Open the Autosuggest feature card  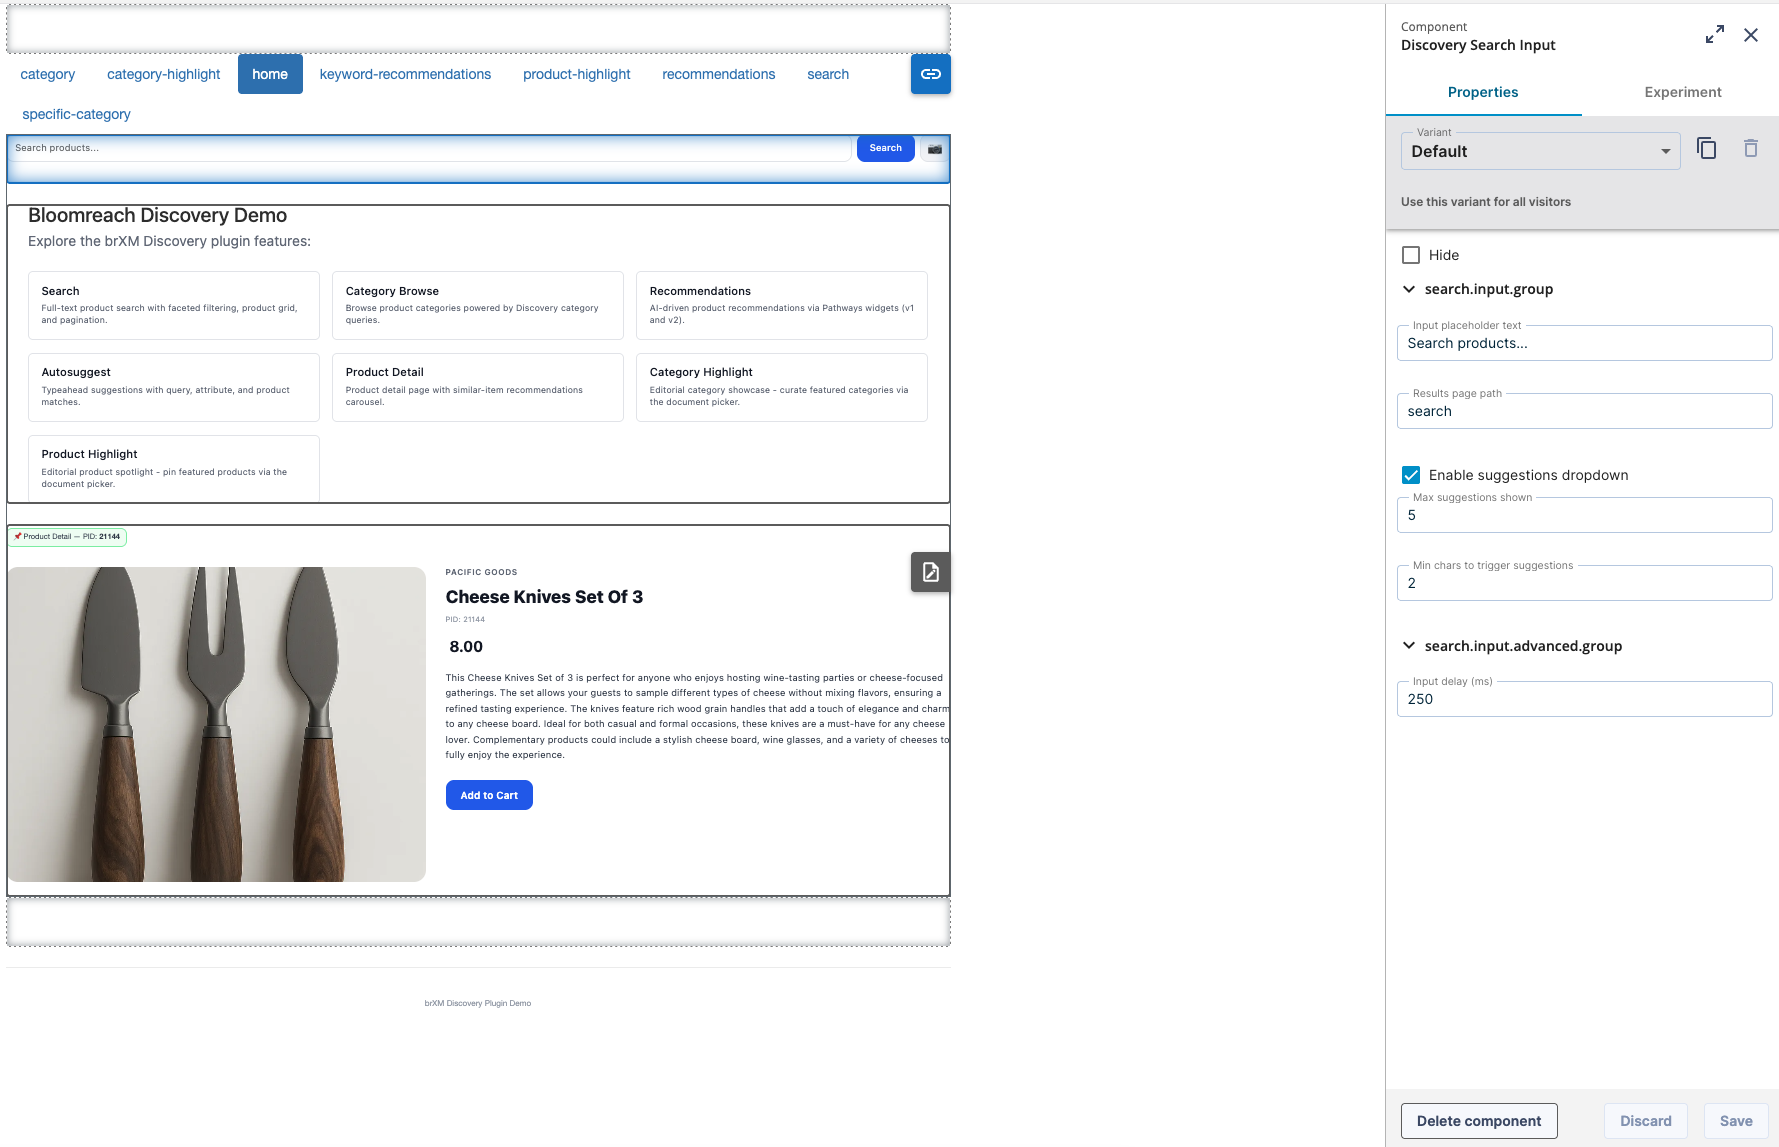pos(174,387)
